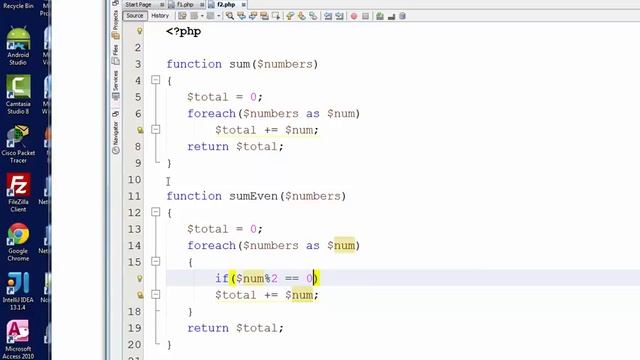Viewport: 640px width, 360px height.
Task: Open the Forward navigation dropdown arrow
Action: click(219, 16)
